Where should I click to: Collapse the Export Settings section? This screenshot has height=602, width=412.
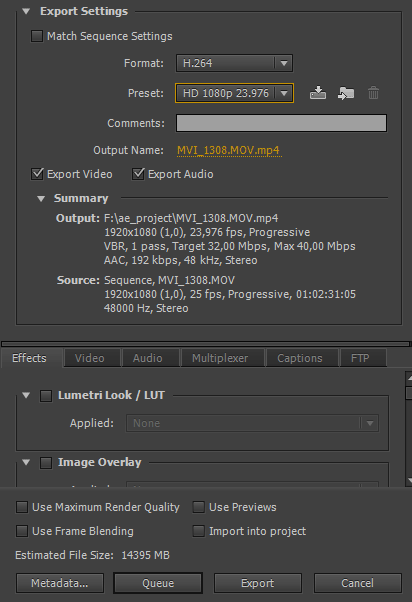pyautogui.click(x=26, y=12)
